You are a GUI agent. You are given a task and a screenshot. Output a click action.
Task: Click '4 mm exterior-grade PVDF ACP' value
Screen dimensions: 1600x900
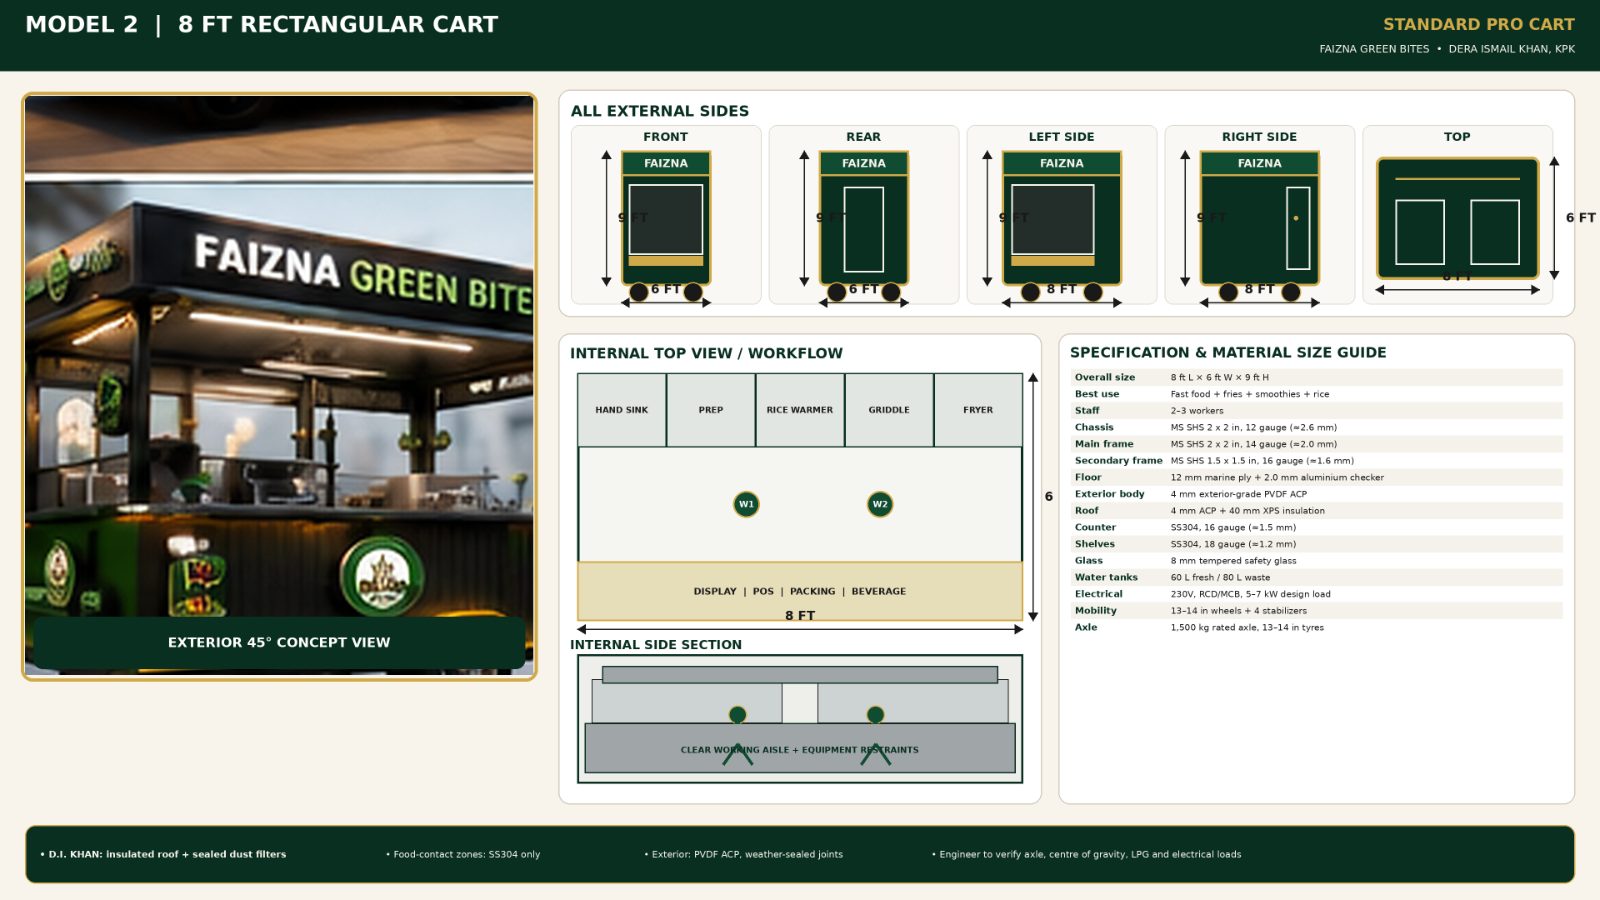click(1239, 494)
